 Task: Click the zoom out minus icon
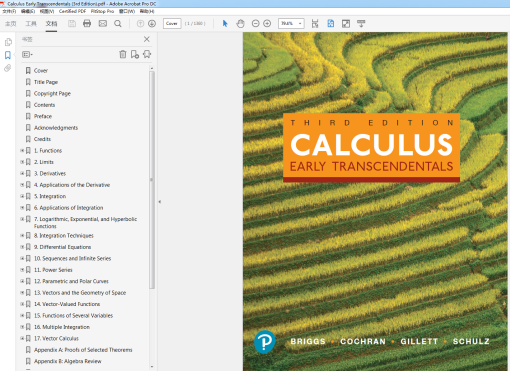click(256, 24)
